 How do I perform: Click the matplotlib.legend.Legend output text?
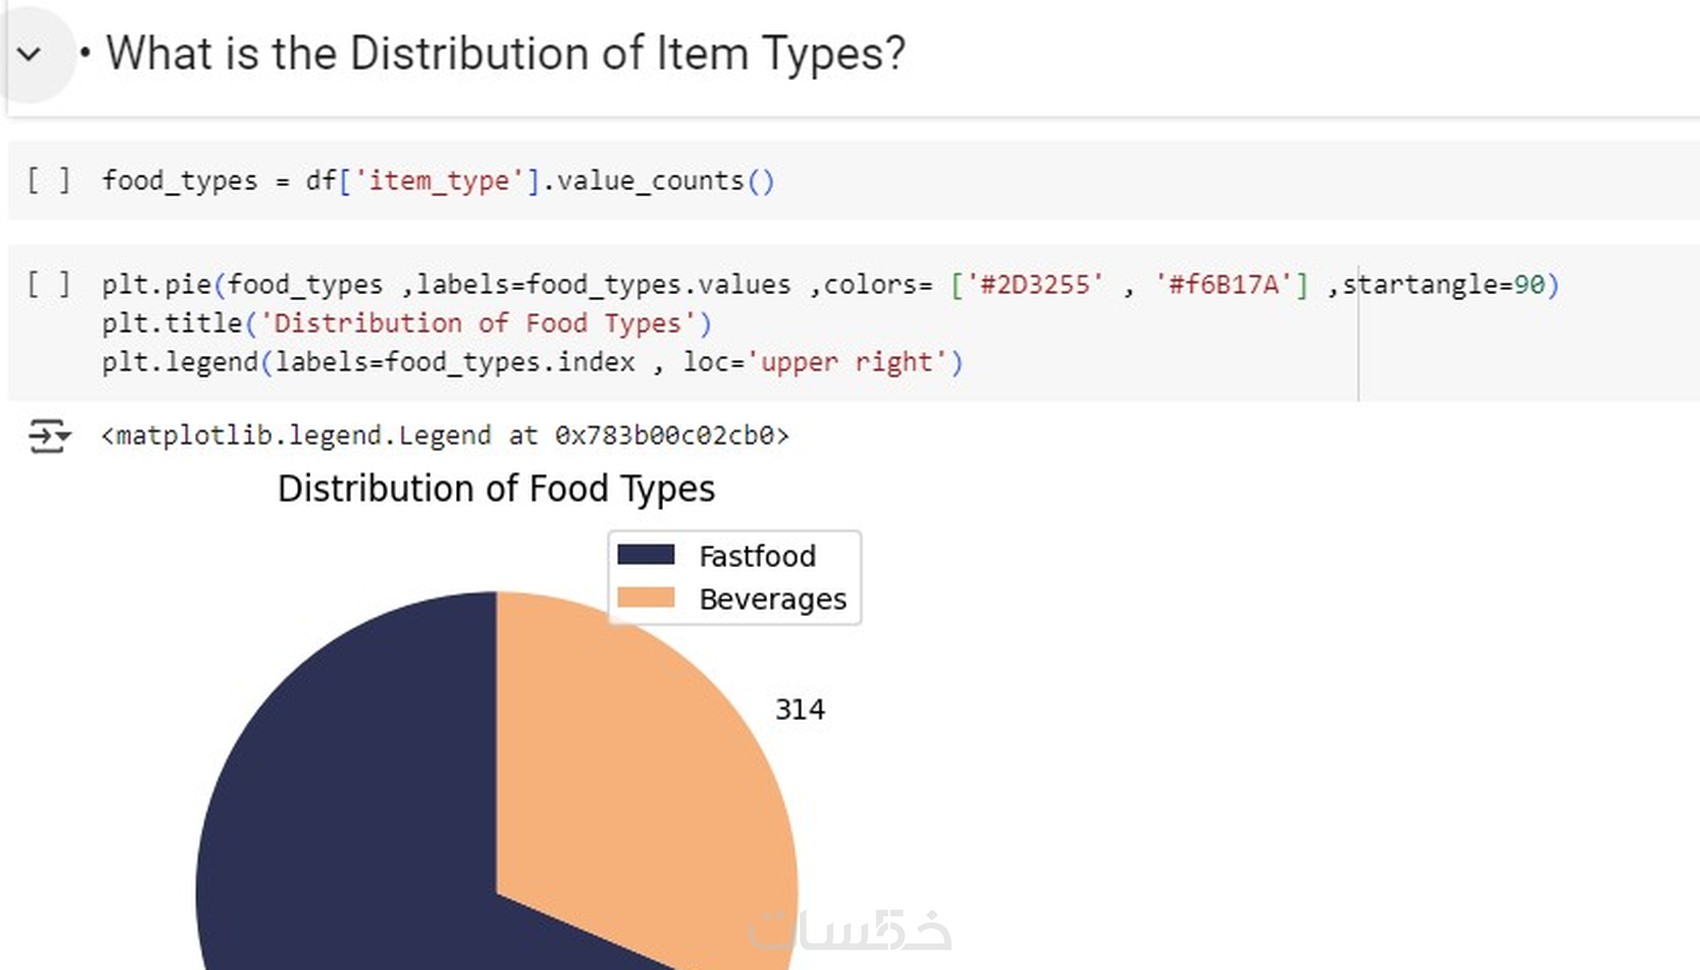(x=445, y=436)
